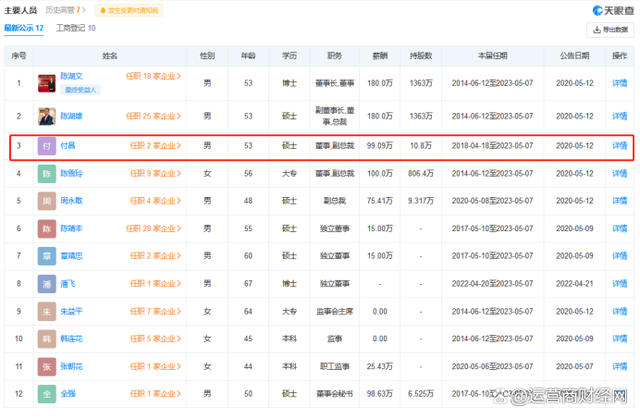Open 全强's profile name link
640x419 pixels.
68,394
